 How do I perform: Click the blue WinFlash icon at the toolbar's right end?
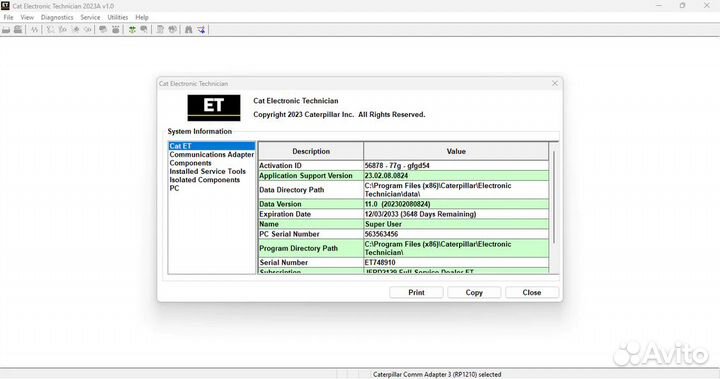pos(201,30)
